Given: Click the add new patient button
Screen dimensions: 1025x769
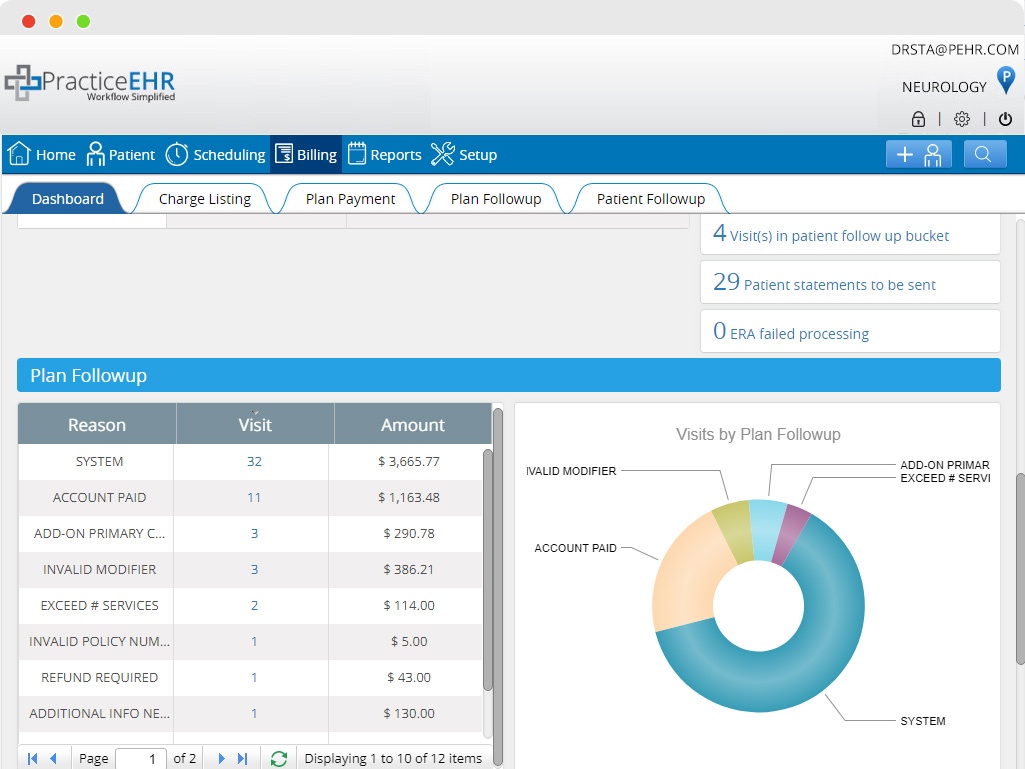Looking at the screenshot, I should tap(918, 154).
